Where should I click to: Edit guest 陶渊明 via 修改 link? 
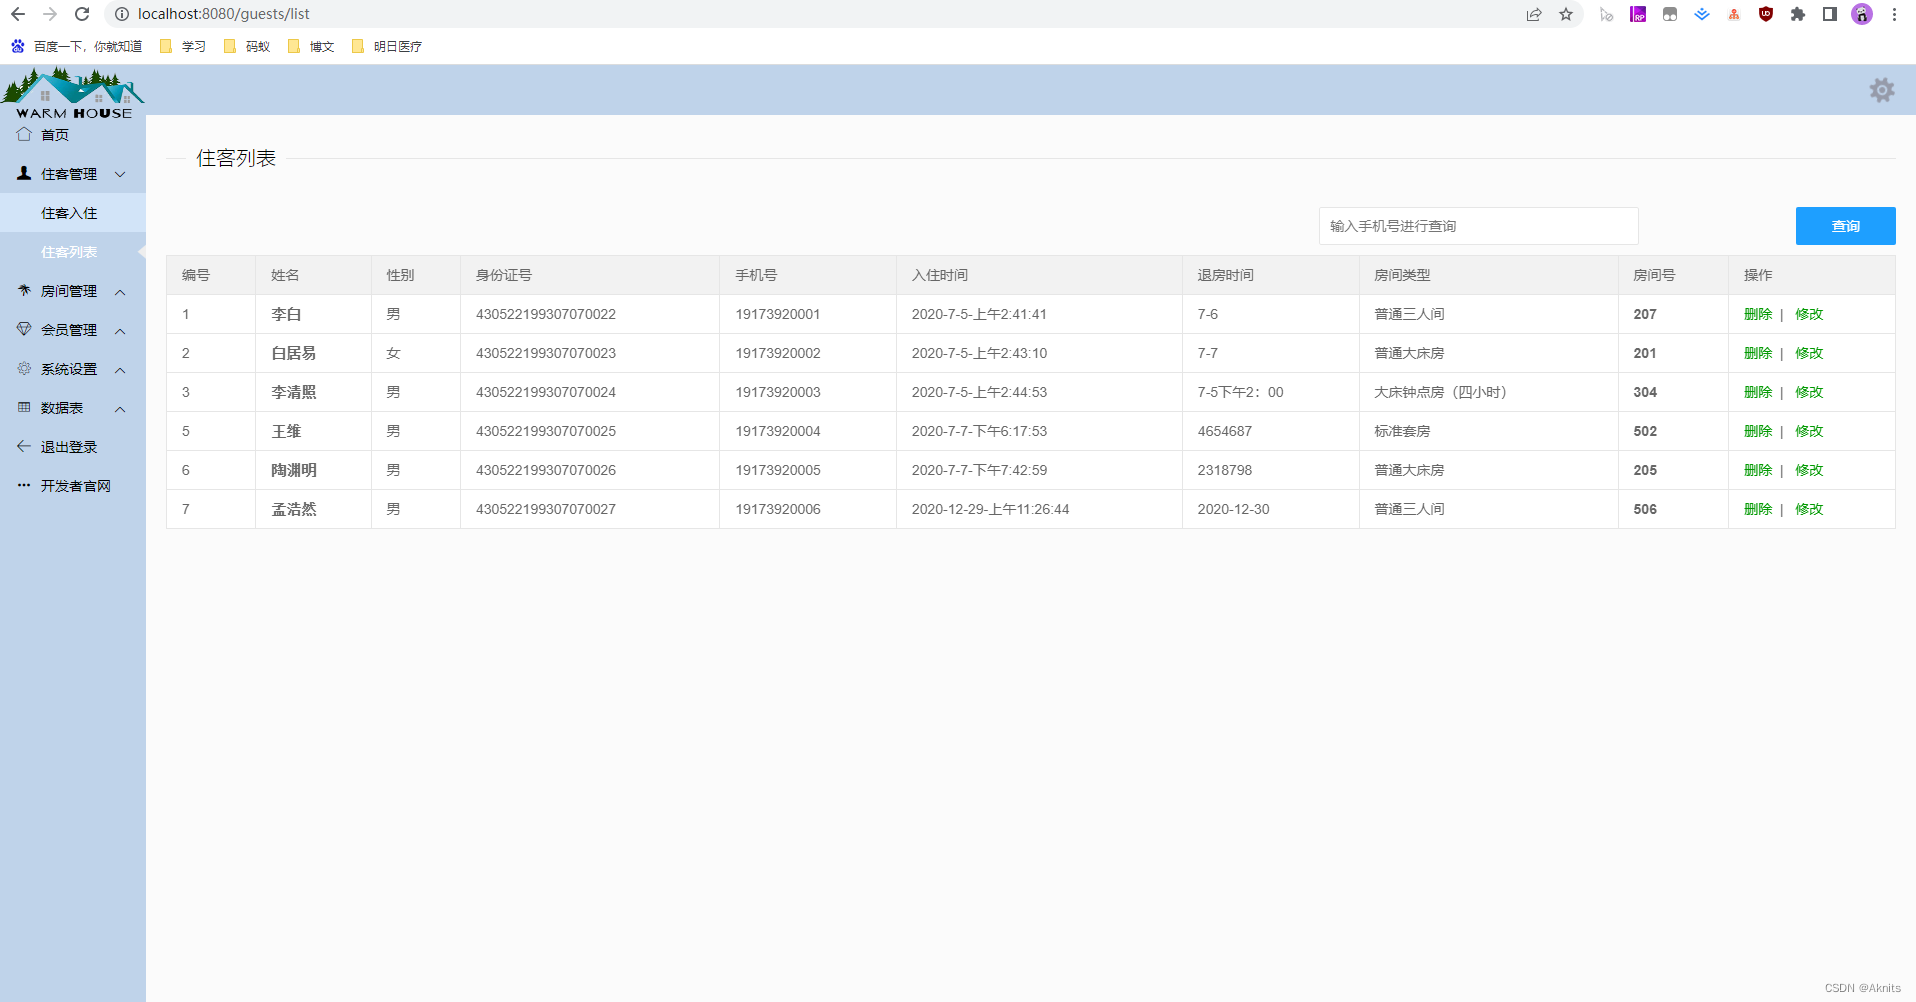tap(1809, 470)
